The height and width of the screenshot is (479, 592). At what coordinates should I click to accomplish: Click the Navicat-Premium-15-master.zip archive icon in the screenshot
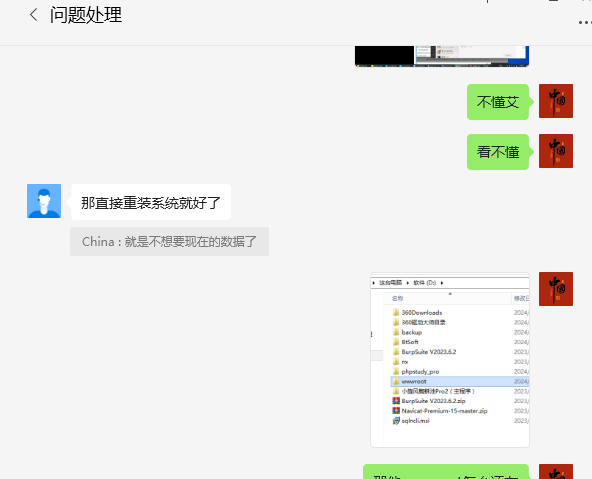(x=396, y=410)
